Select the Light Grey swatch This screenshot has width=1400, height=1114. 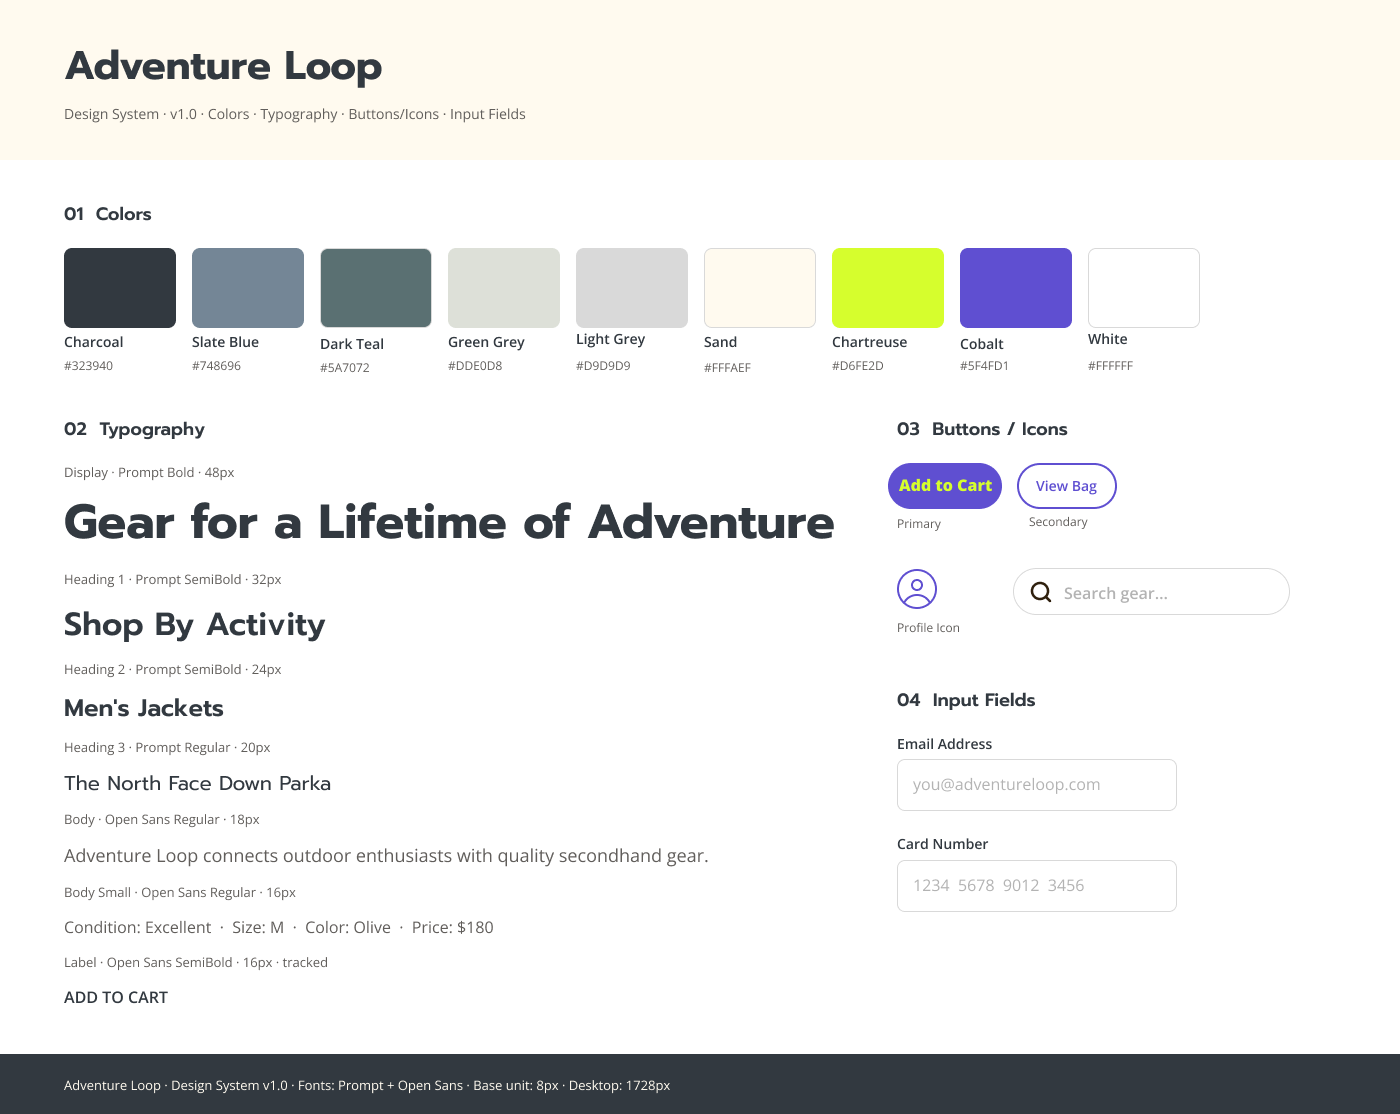pyautogui.click(x=631, y=287)
